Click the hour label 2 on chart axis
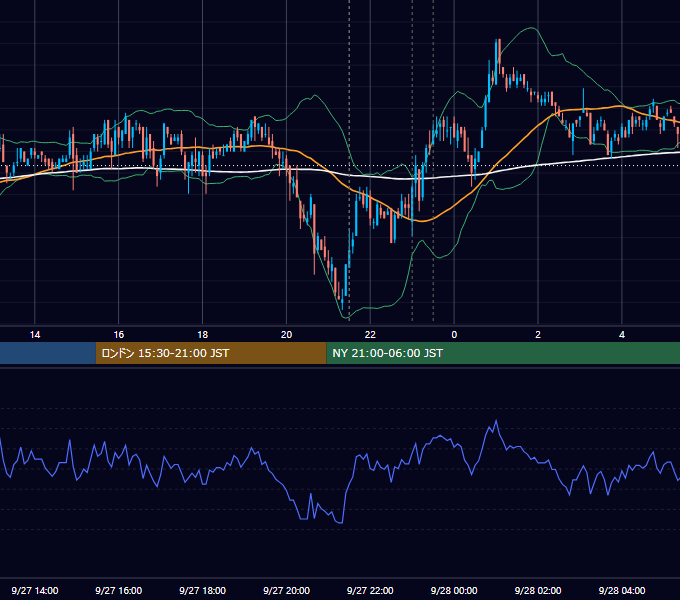 (538, 335)
